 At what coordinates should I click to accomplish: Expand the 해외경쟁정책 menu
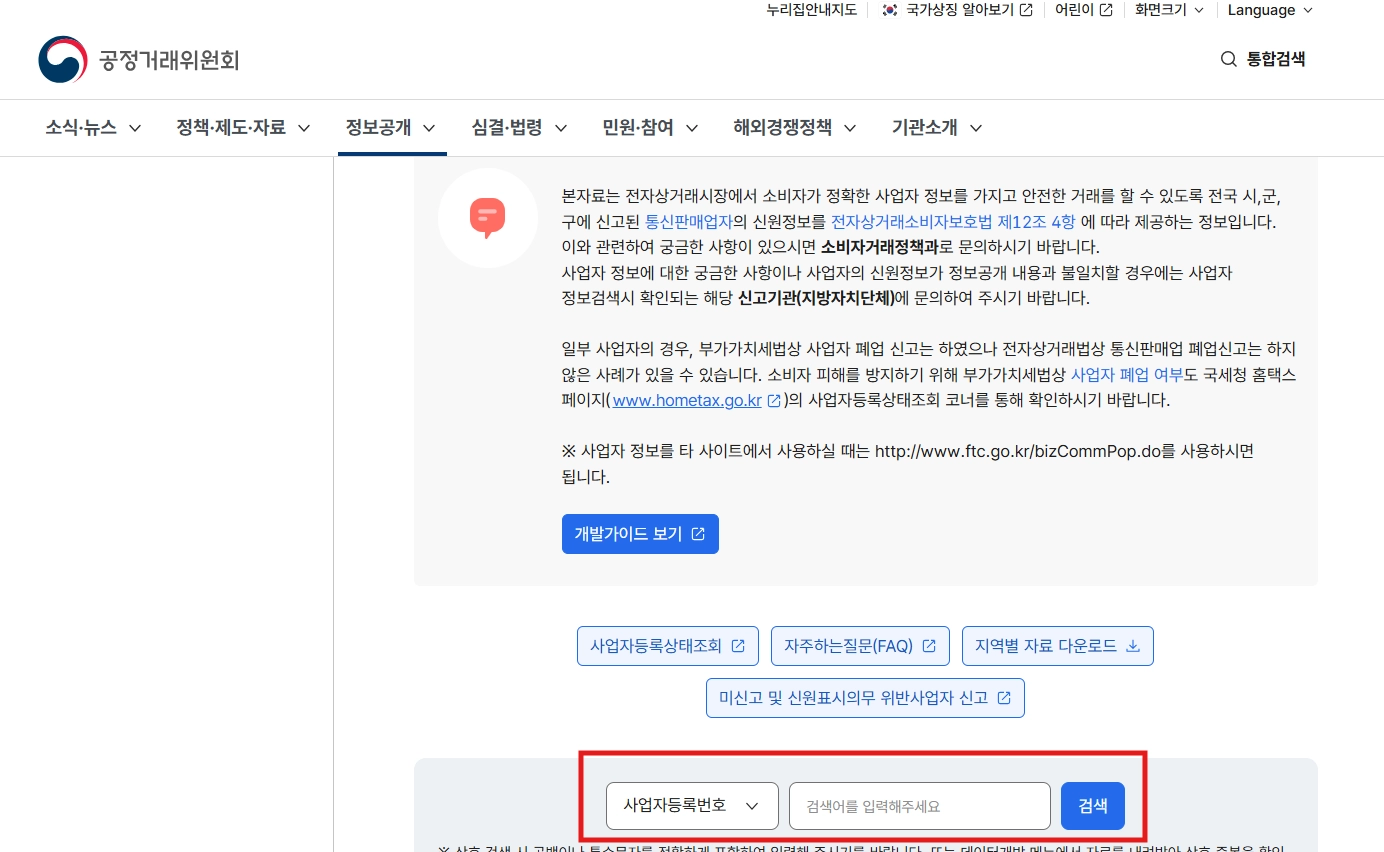(x=795, y=128)
